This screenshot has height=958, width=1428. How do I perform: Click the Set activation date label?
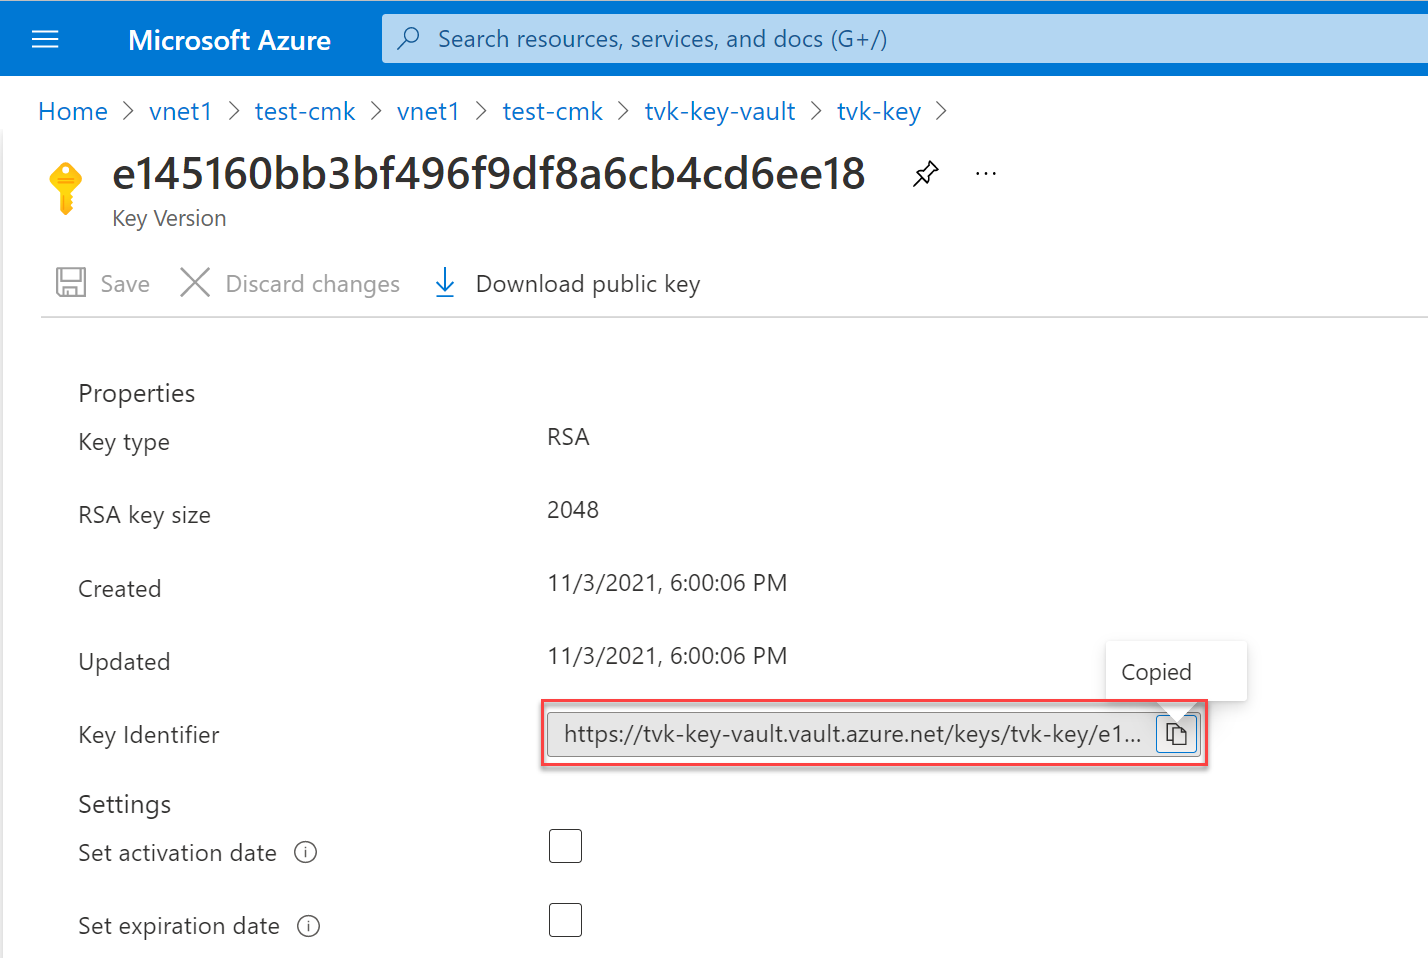coord(178,853)
